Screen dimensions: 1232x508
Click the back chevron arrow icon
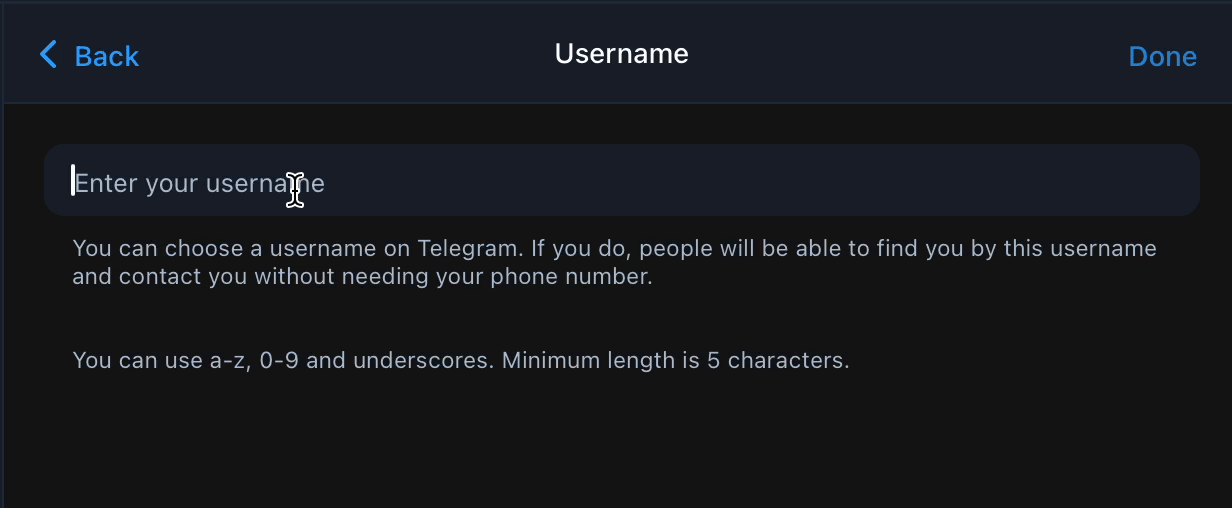point(48,55)
